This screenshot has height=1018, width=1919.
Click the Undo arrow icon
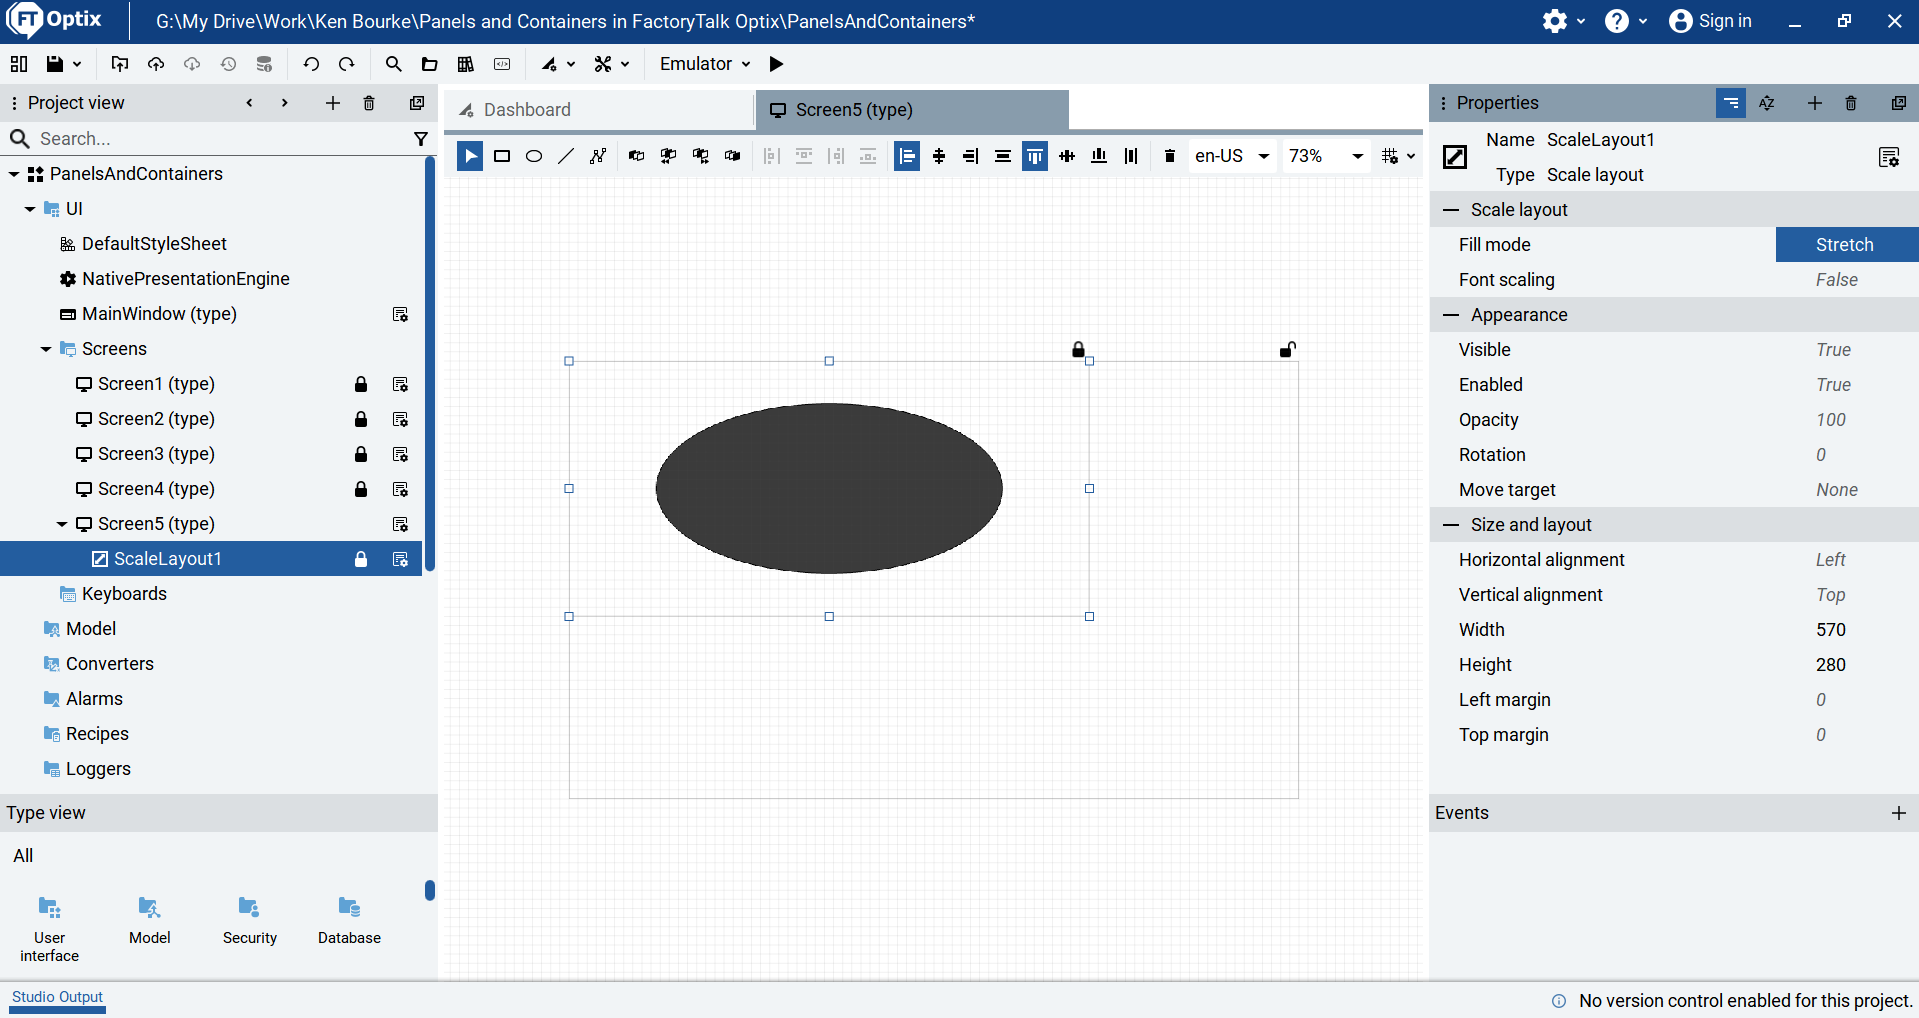(x=311, y=64)
